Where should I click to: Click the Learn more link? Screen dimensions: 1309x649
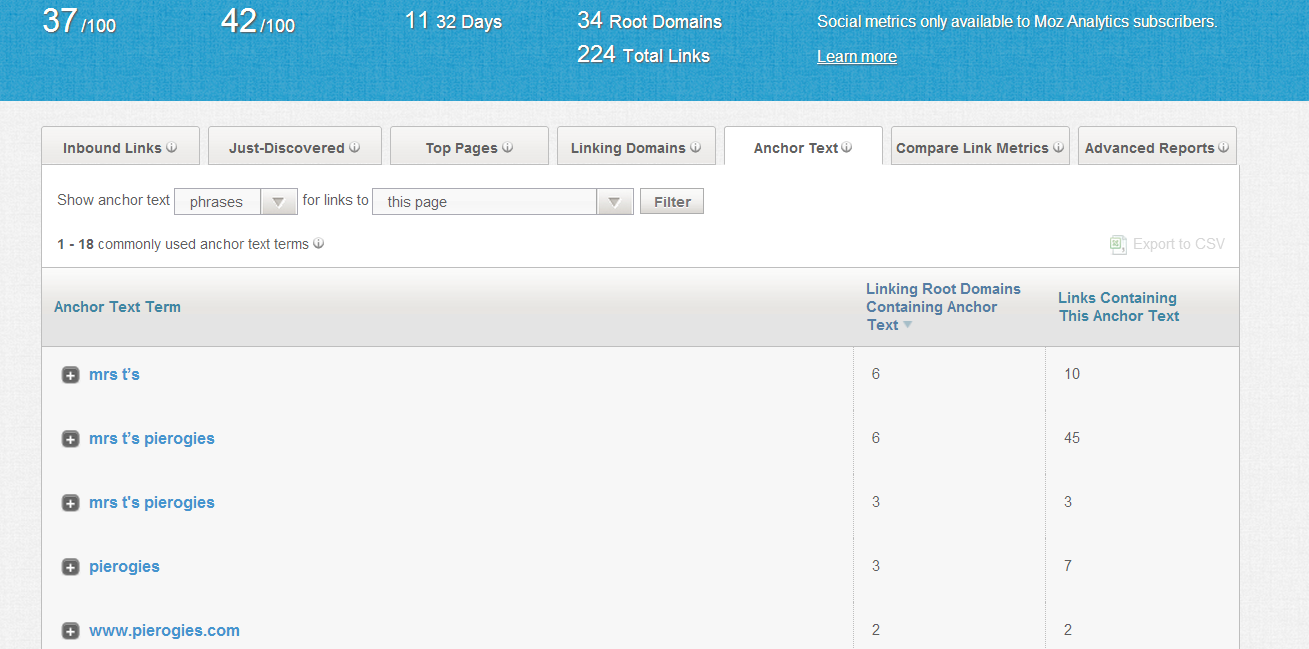point(857,57)
